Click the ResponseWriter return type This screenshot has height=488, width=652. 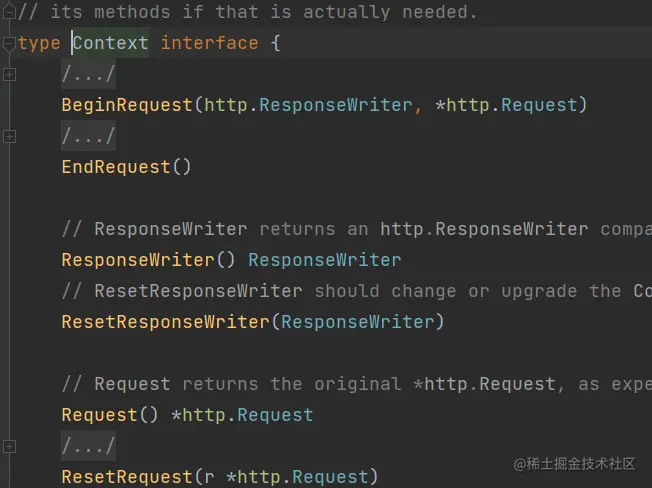(325, 260)
